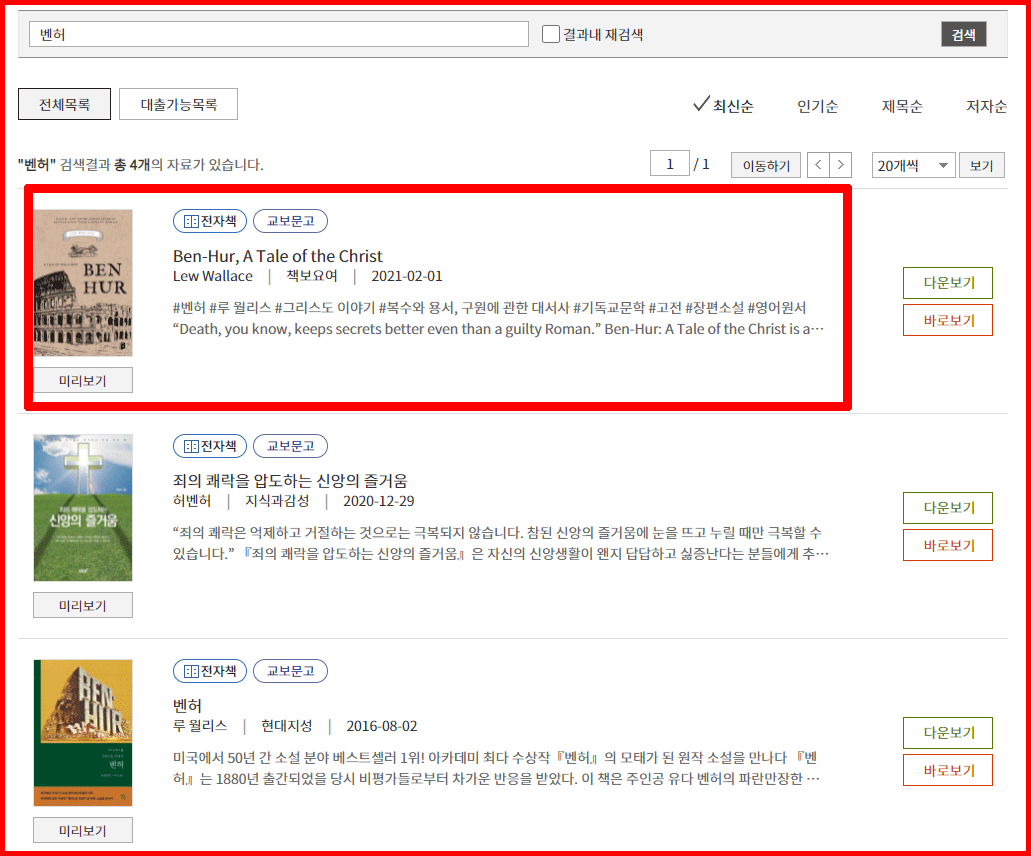Click 교보문고 badge for 벤허 by 루 월리스
The height and width of the screenshot is (856, 1031).
[x=290, y=671]
